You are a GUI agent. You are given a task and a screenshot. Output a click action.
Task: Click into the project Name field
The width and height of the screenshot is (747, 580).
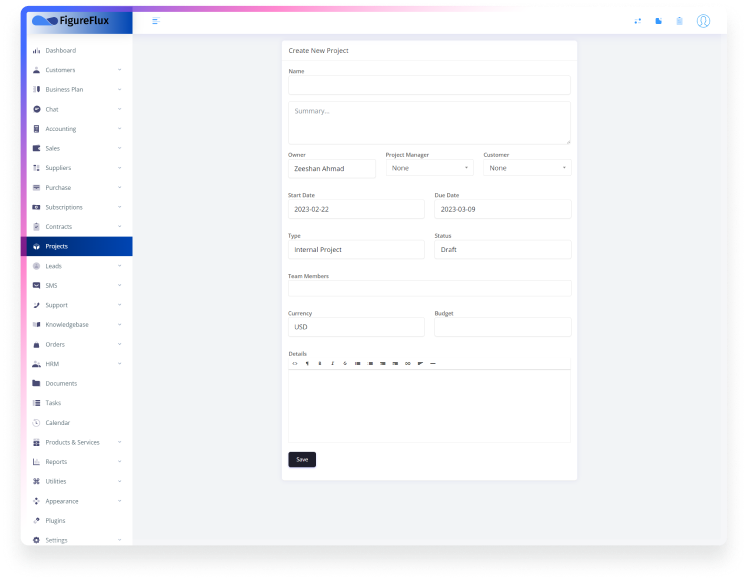pyautogui.click(x=429, y=85)
